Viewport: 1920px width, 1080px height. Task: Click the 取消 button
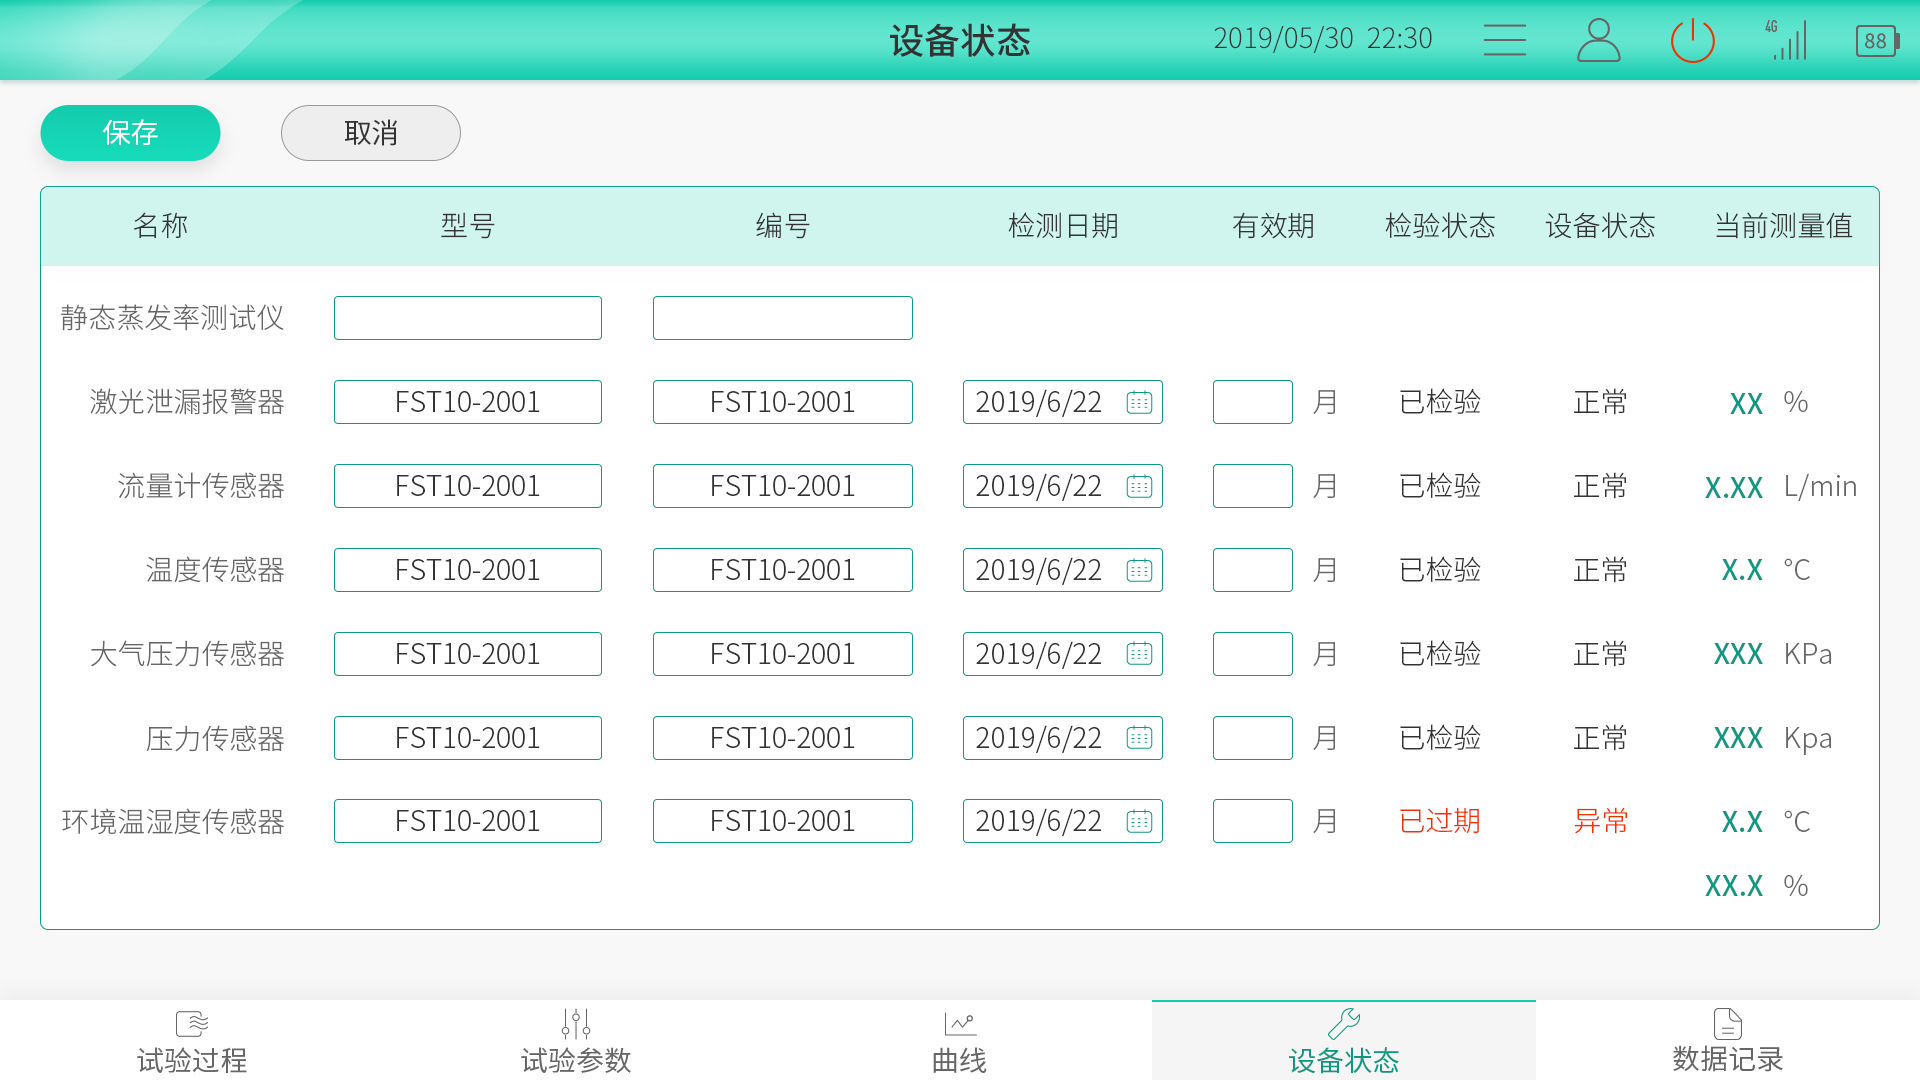[x=370, y=133]
